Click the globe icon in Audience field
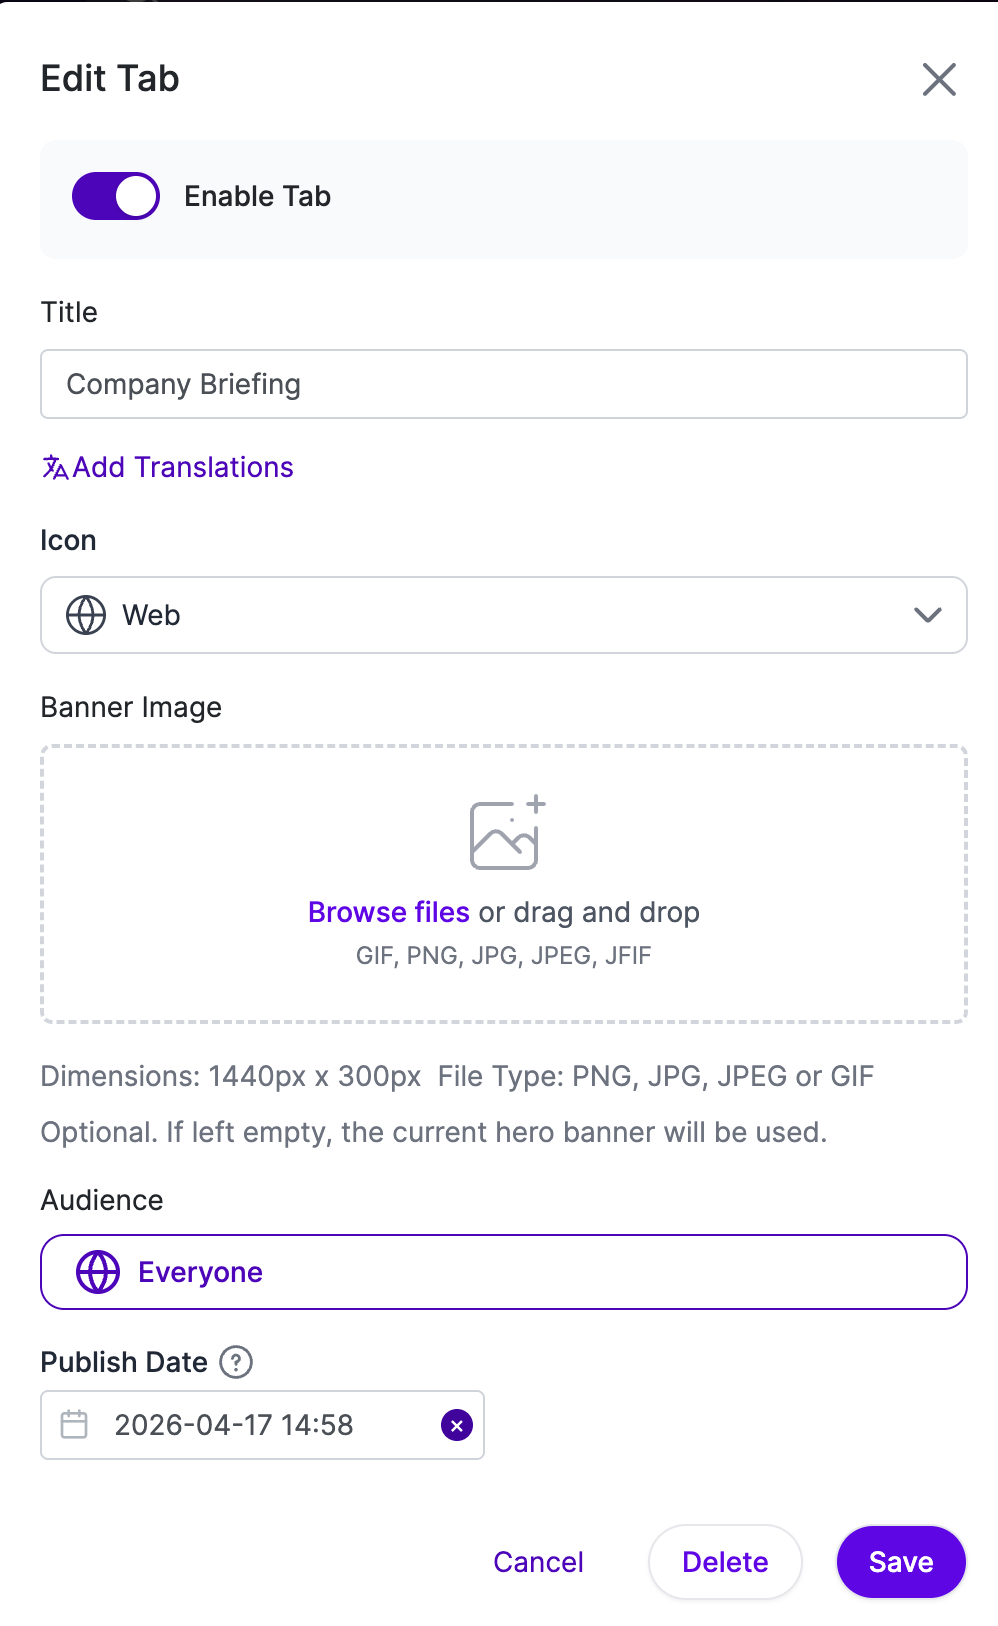 click(98, 1272)
